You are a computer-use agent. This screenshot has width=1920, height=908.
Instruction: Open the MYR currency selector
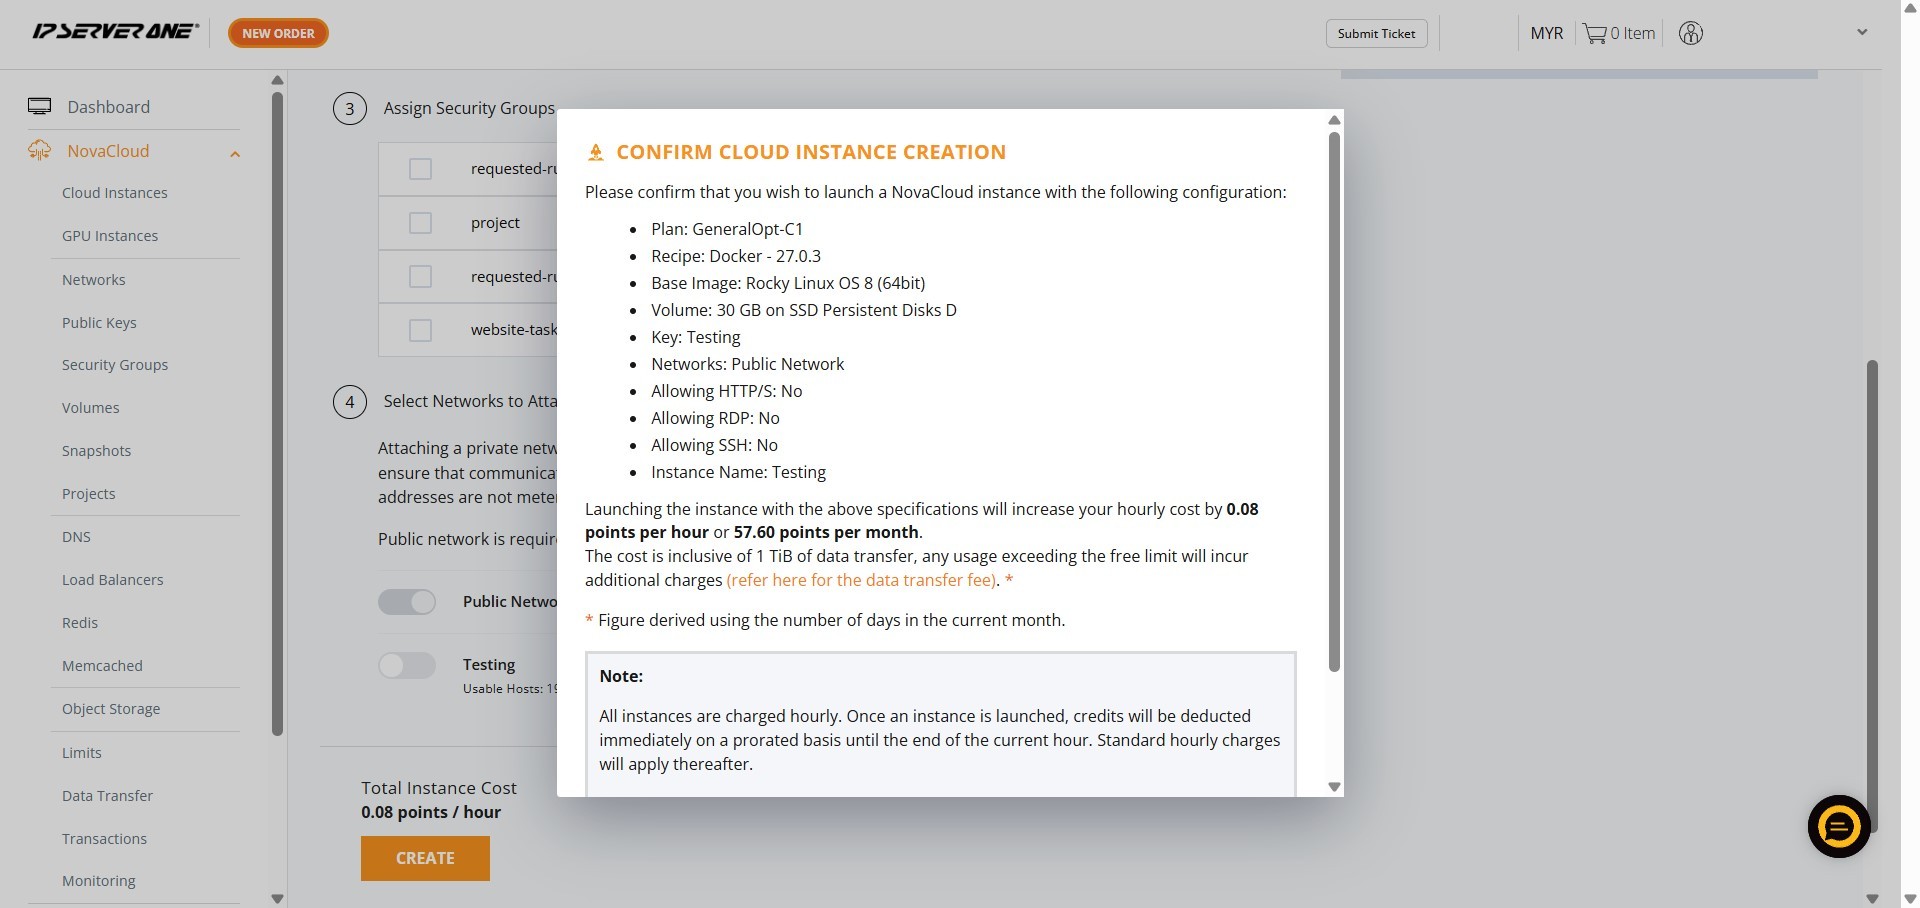(1546, 34)
